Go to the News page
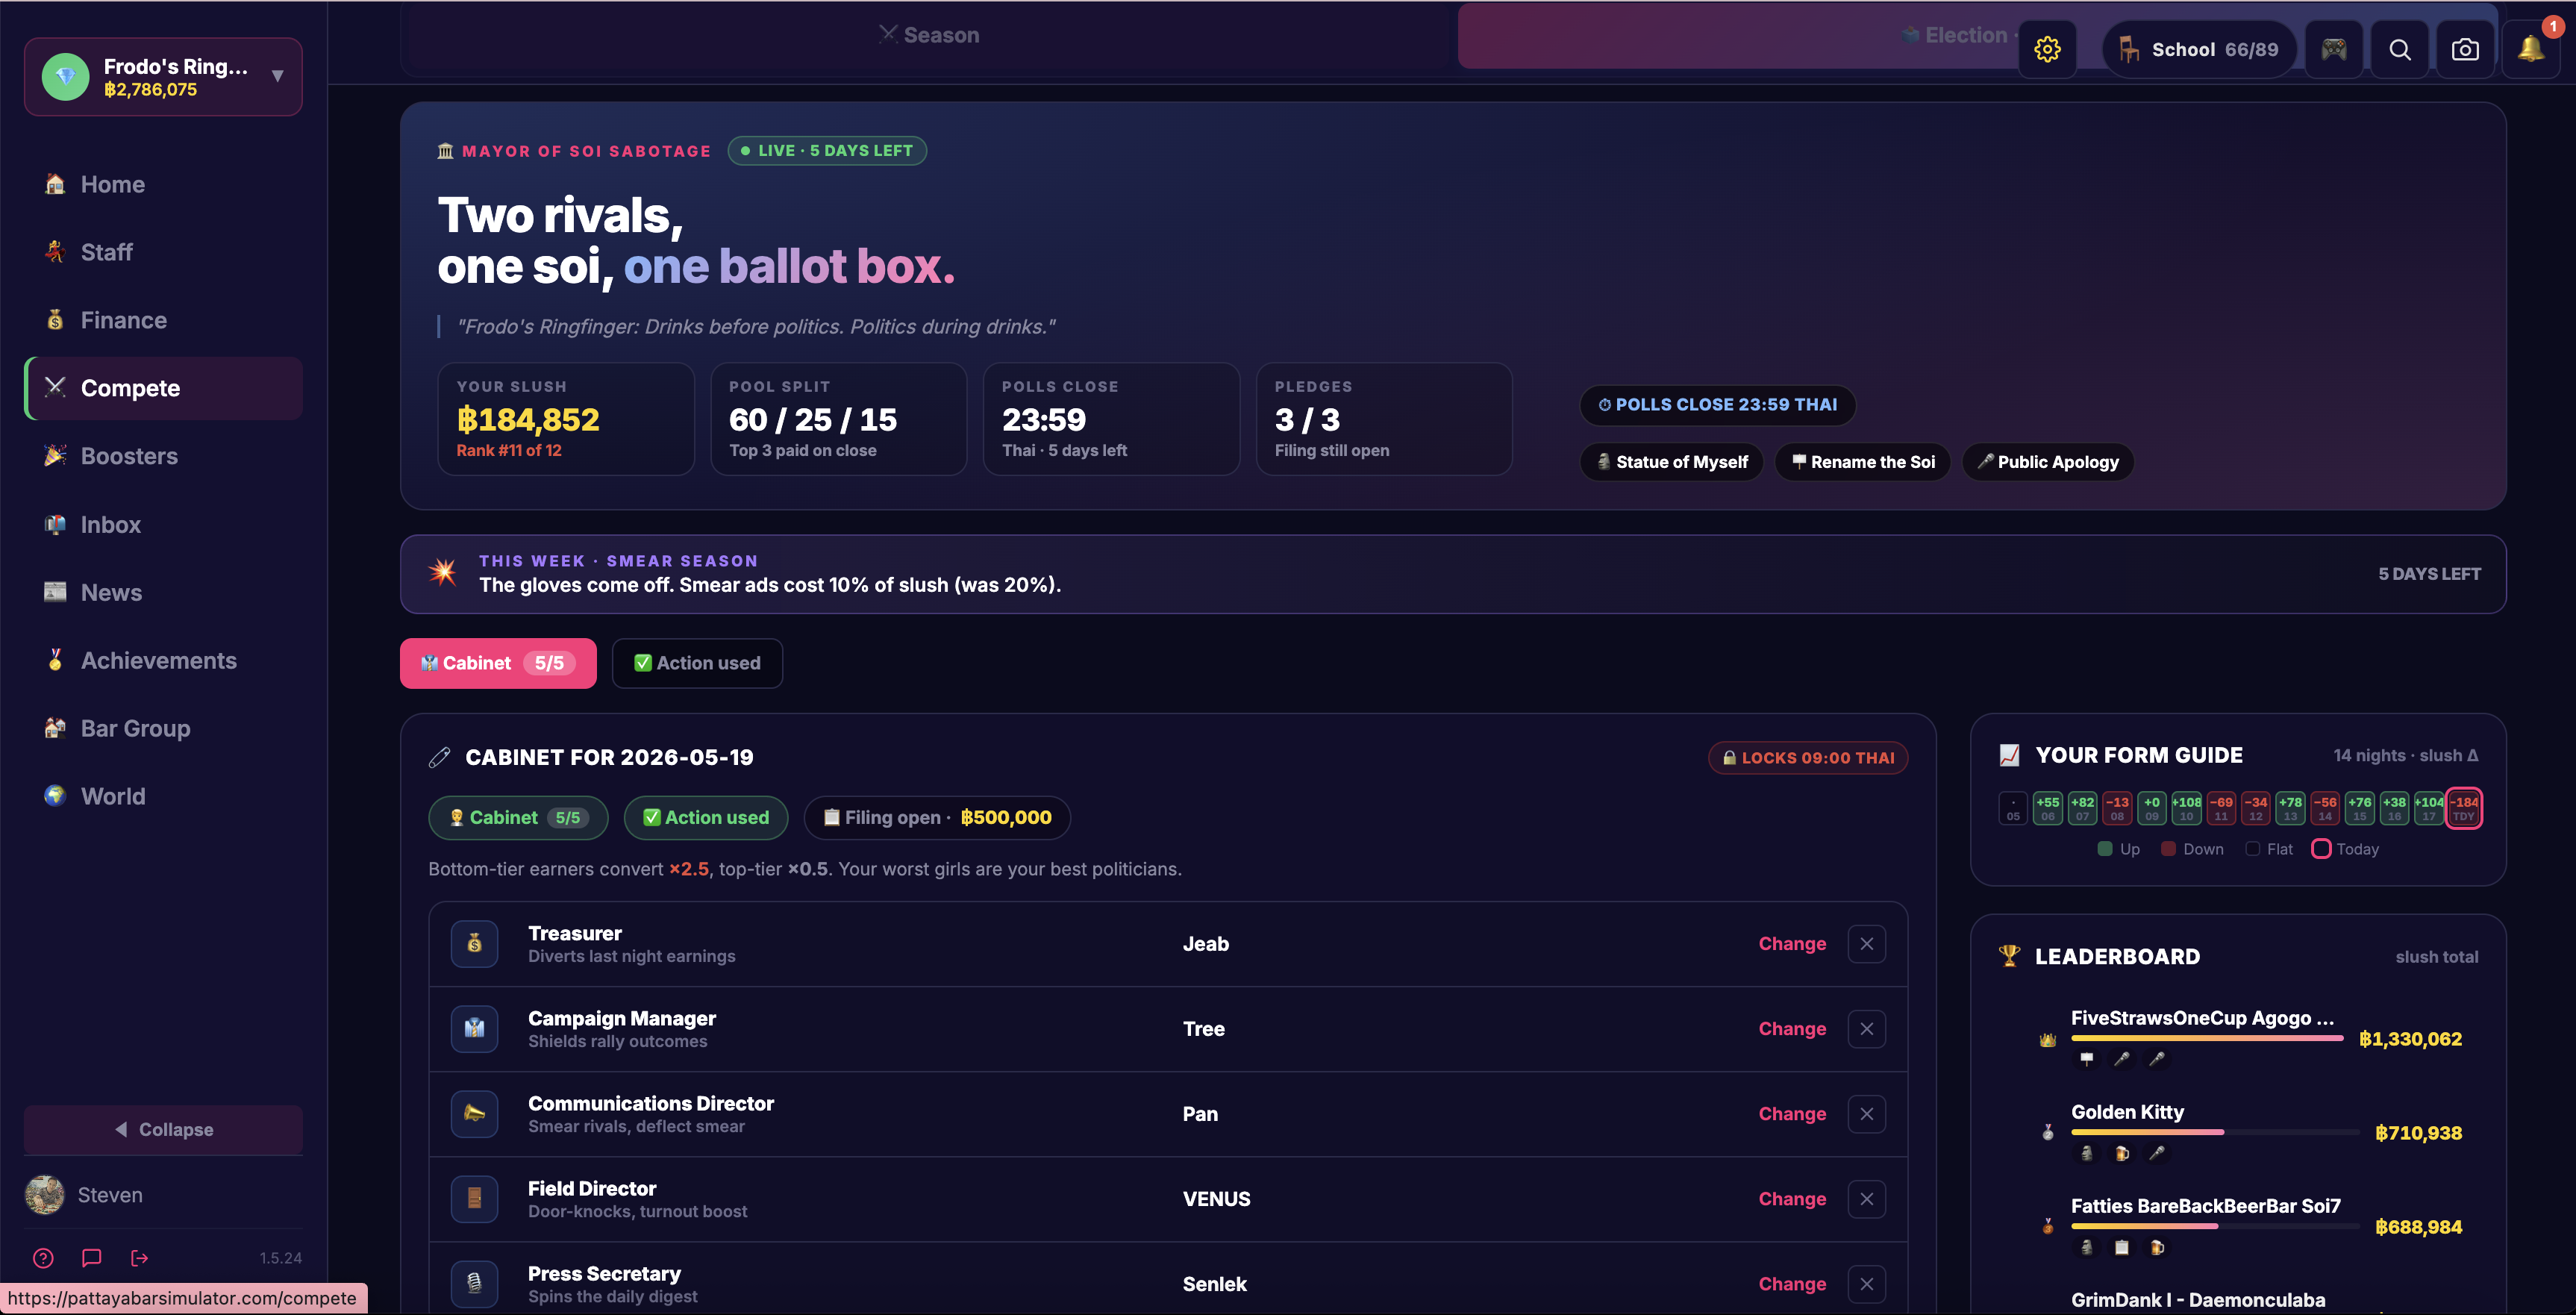The width and height of the screenshot is (2576, 1315). [163, 592]
